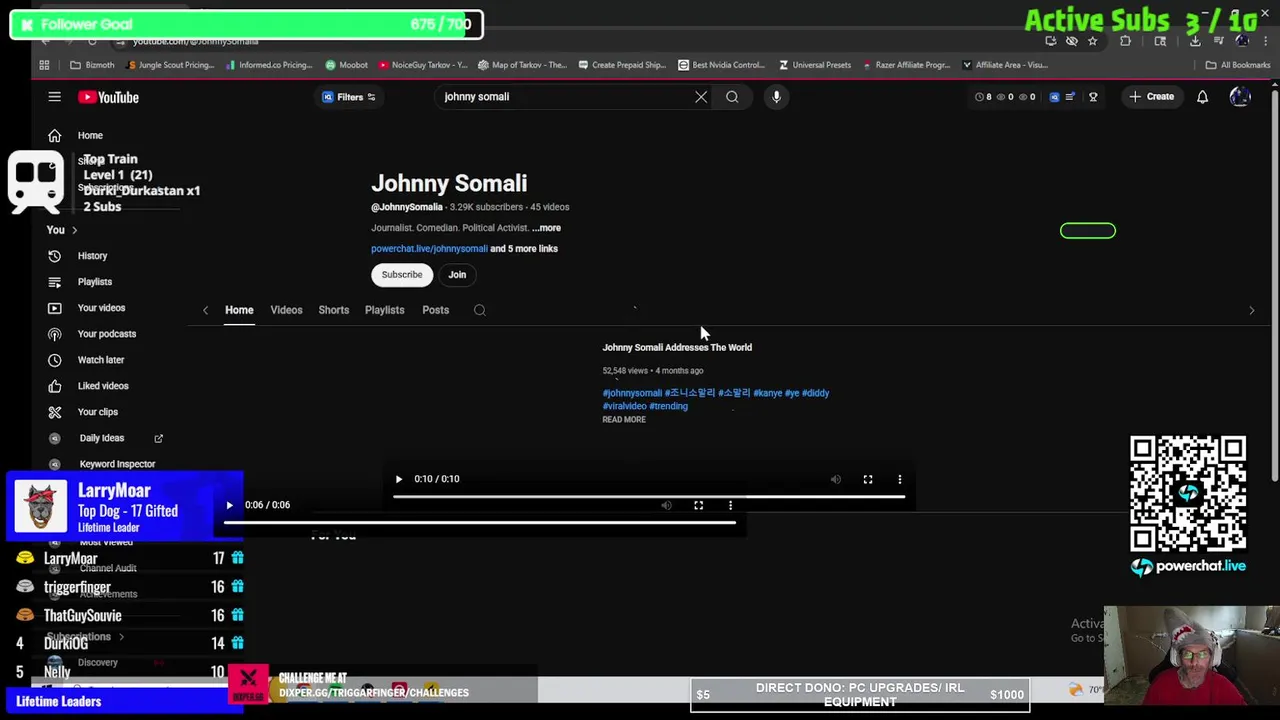
Task: Open Your podcasts in sidebar
Action: [x=106, y=334]
